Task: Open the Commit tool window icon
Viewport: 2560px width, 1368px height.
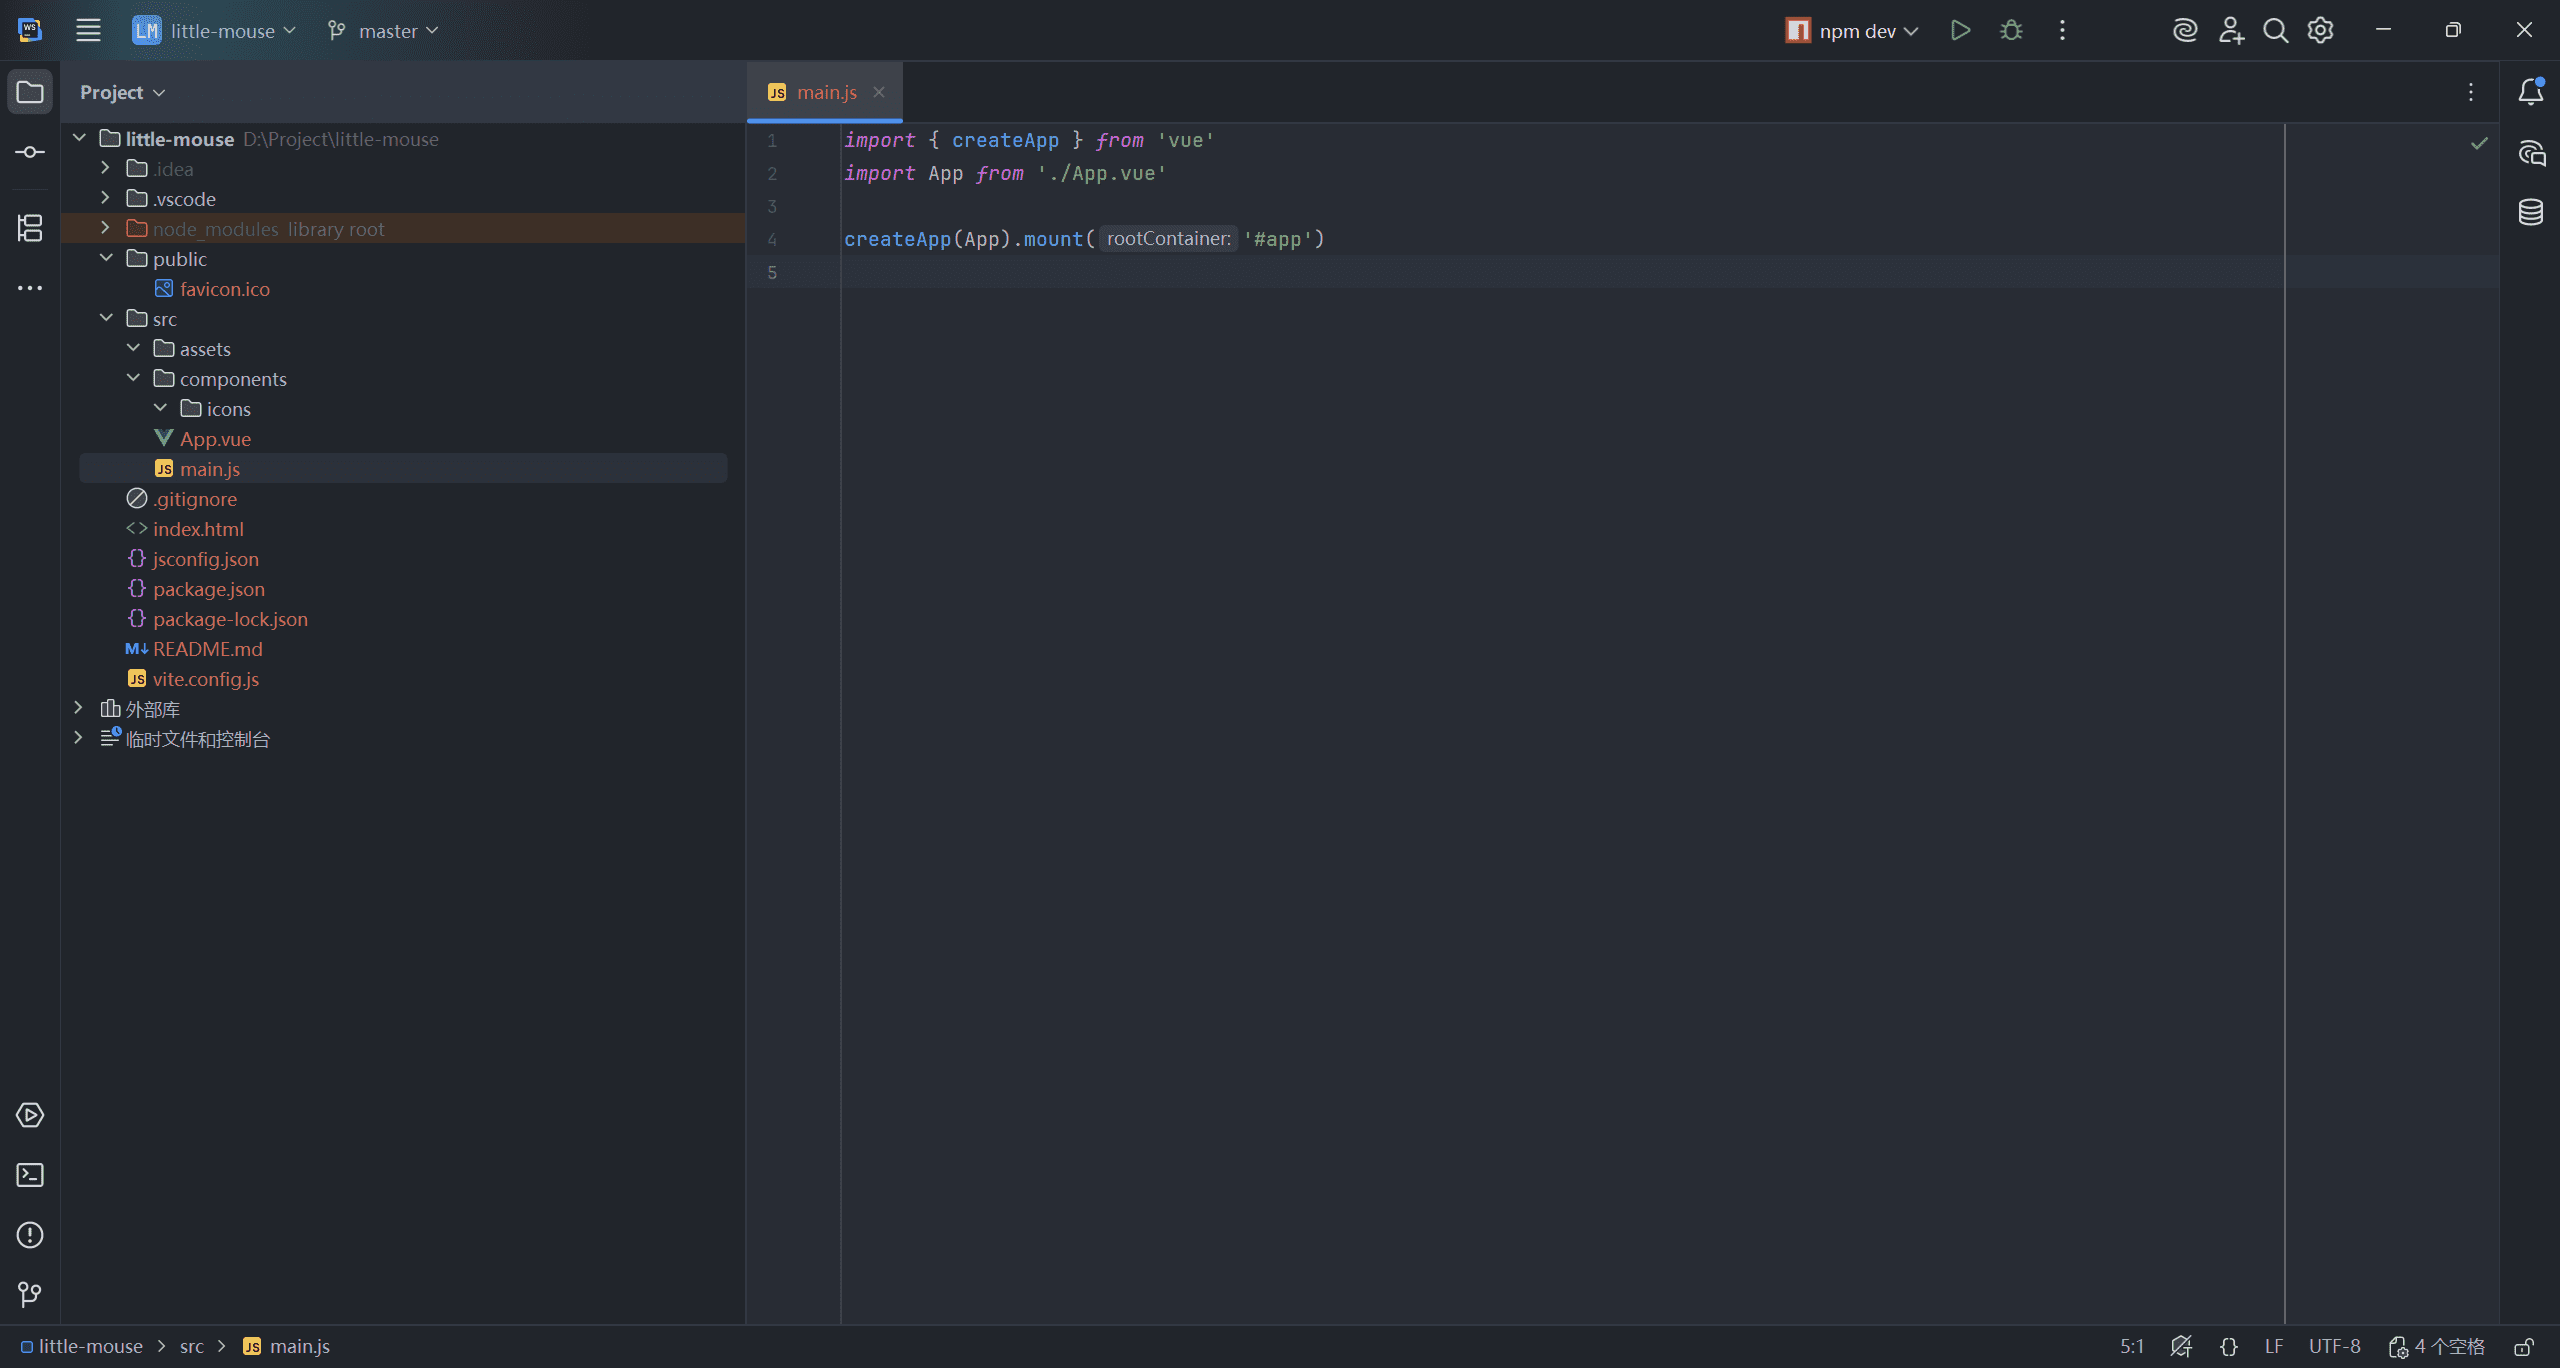Action: 30,152
